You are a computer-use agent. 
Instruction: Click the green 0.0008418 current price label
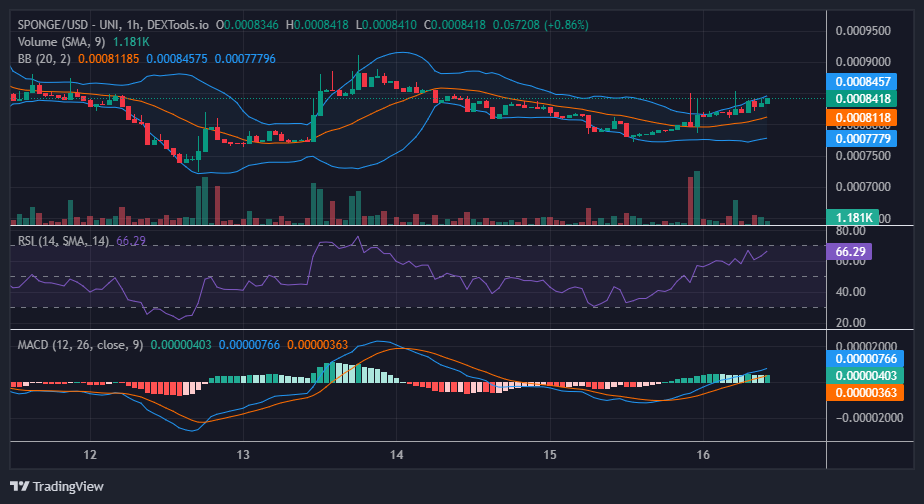click(x=862, y=98)
